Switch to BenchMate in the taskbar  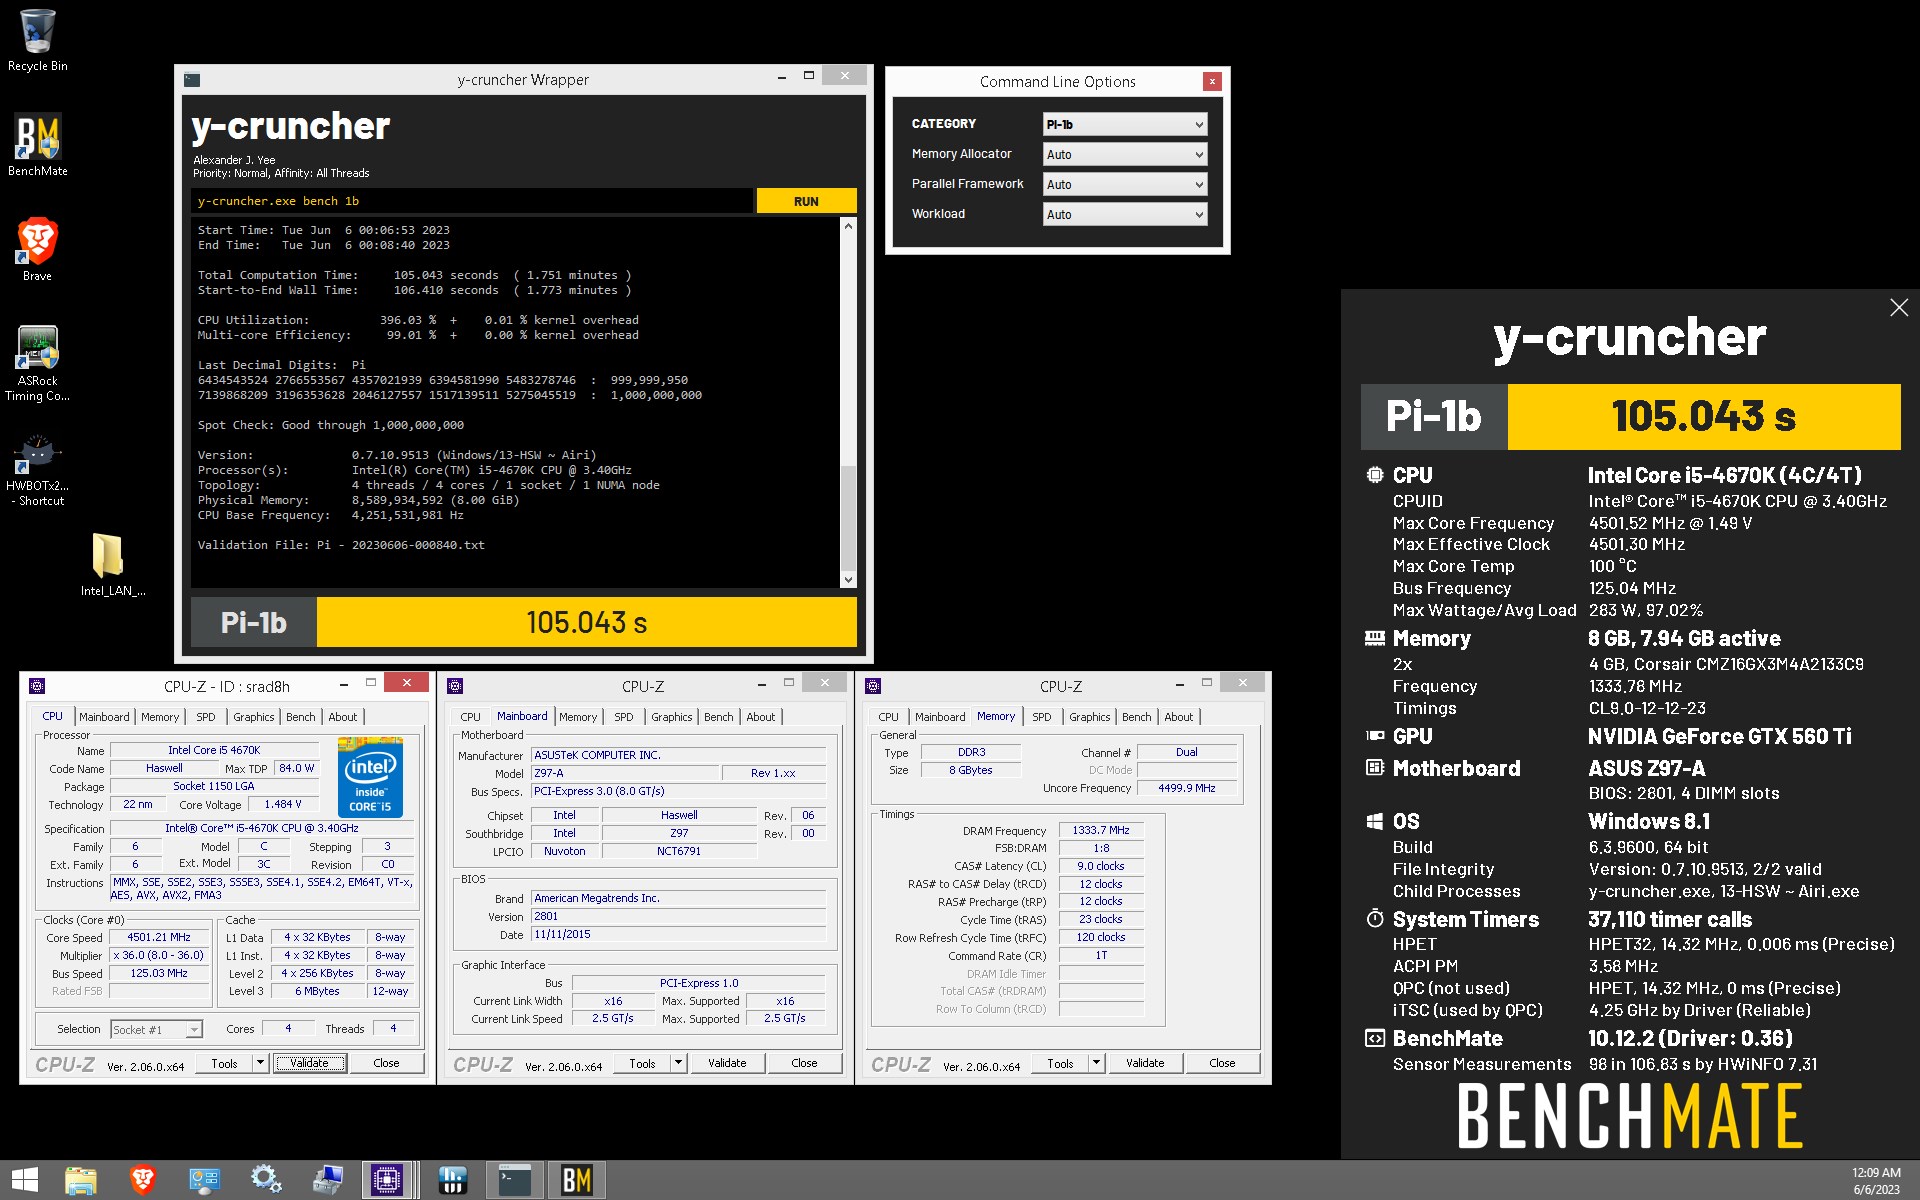click(577, 1180)
